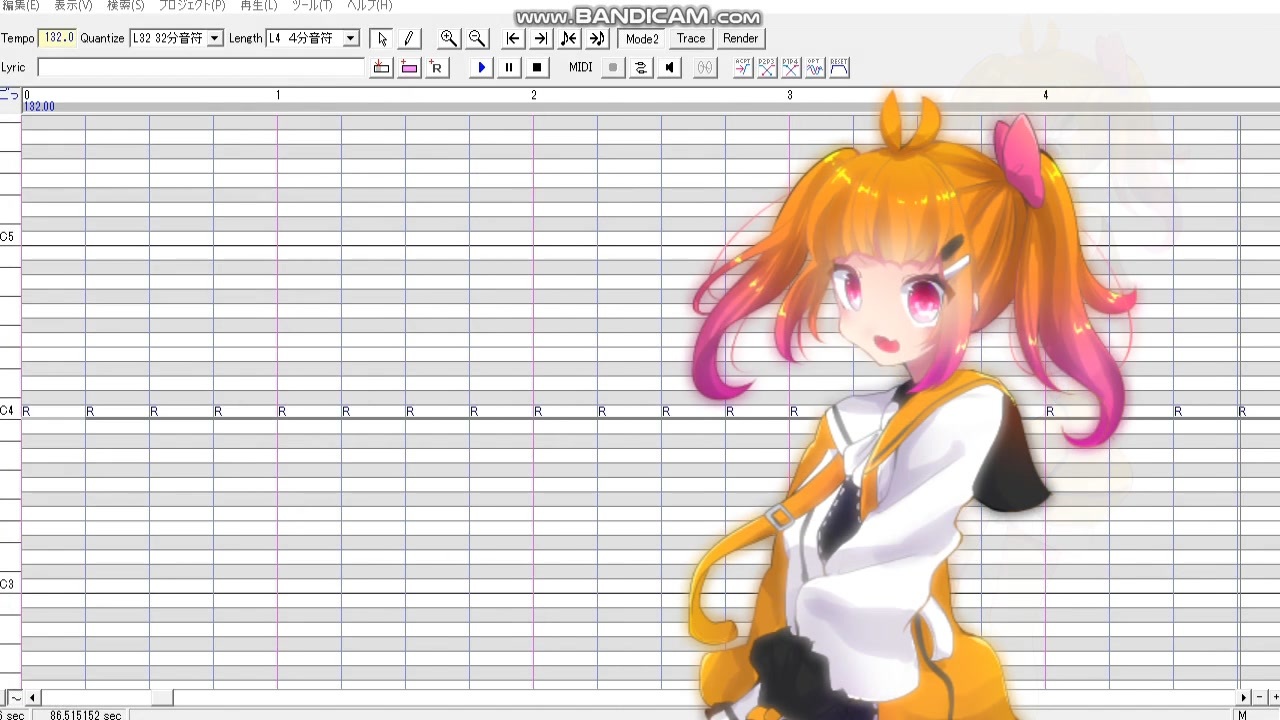1280x720 pixels.
Task: Toggle the Mode2 button
Action: (642, 39)
